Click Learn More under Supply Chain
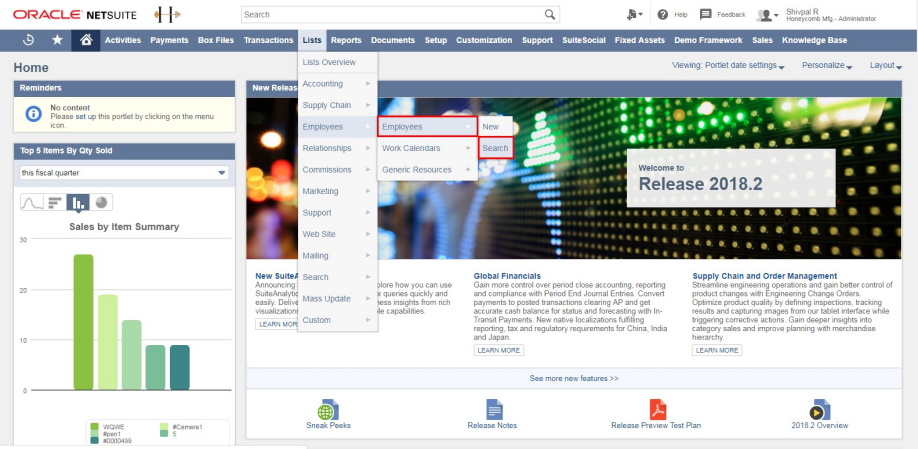This screenshot has width=918, height=449. tap(717, 350)
